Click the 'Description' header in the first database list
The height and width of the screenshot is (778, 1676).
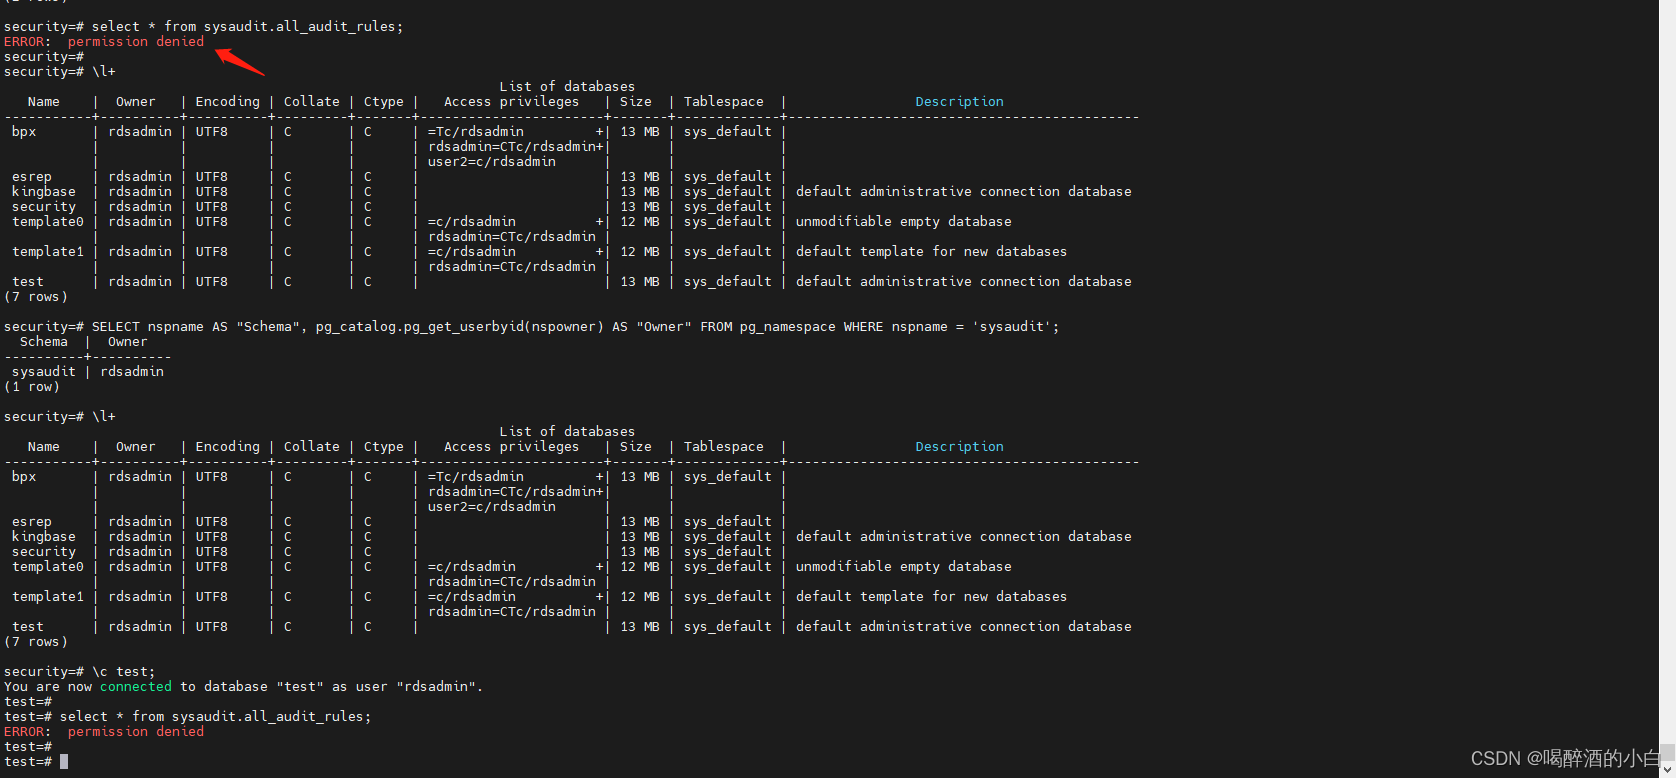tap(960, 102)
